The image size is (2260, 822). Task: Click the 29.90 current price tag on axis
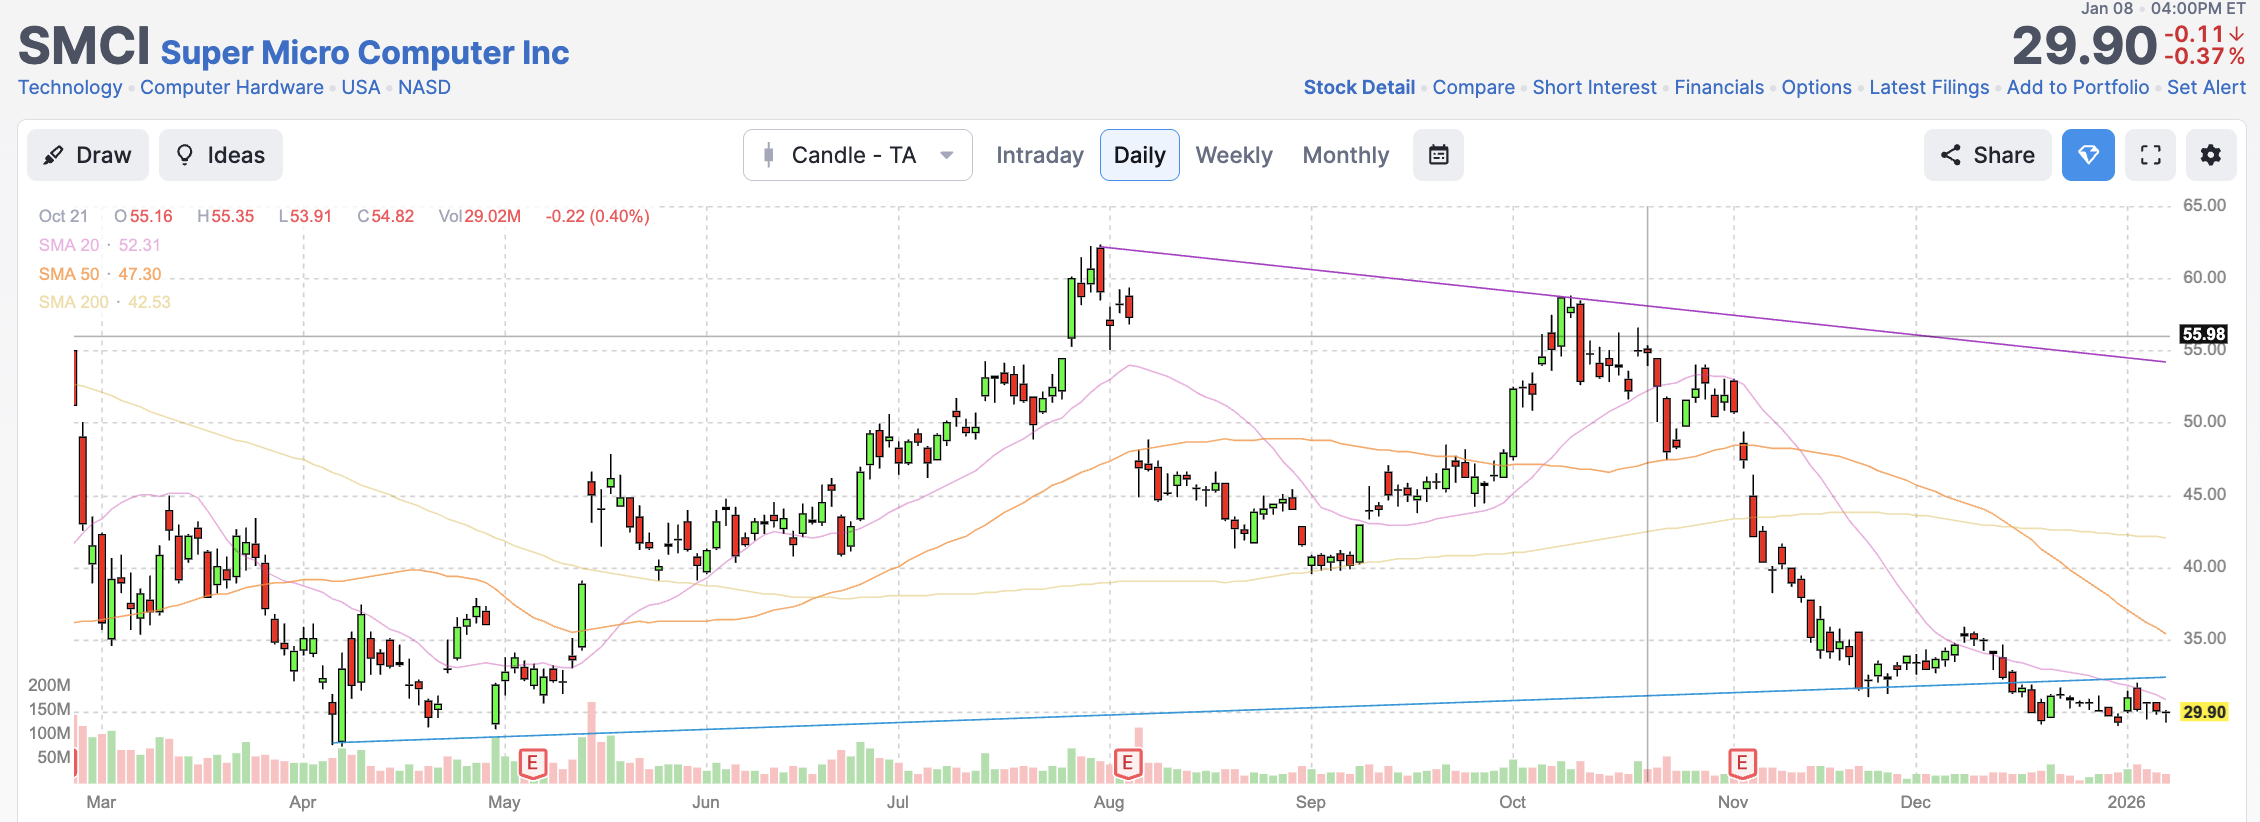(x=2204, y=712)
